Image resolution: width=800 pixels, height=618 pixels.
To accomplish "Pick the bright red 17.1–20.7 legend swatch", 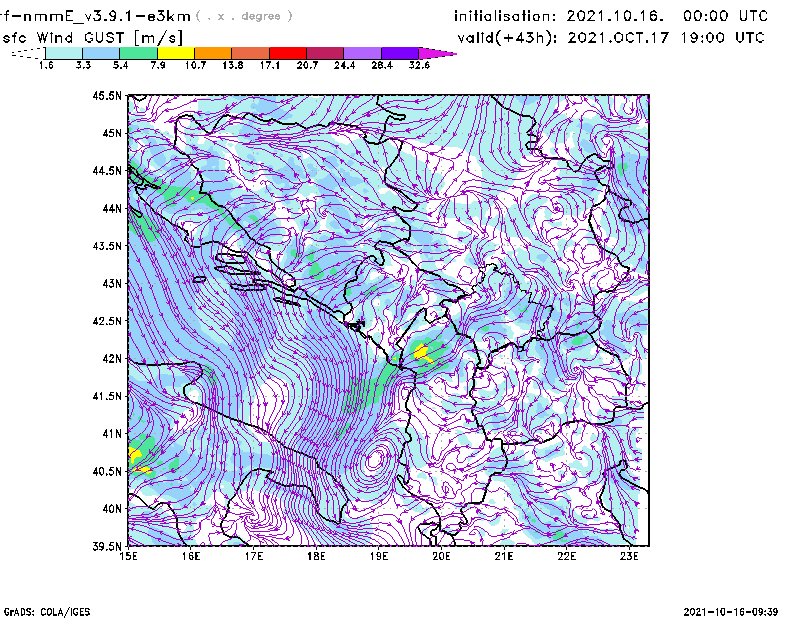I will click(288, 53).
